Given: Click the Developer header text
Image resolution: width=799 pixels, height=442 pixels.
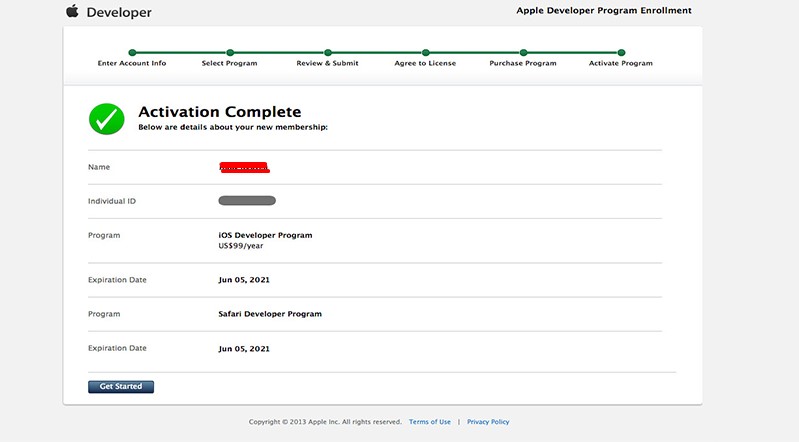Looking at the screenshot, I should (119, 12).
